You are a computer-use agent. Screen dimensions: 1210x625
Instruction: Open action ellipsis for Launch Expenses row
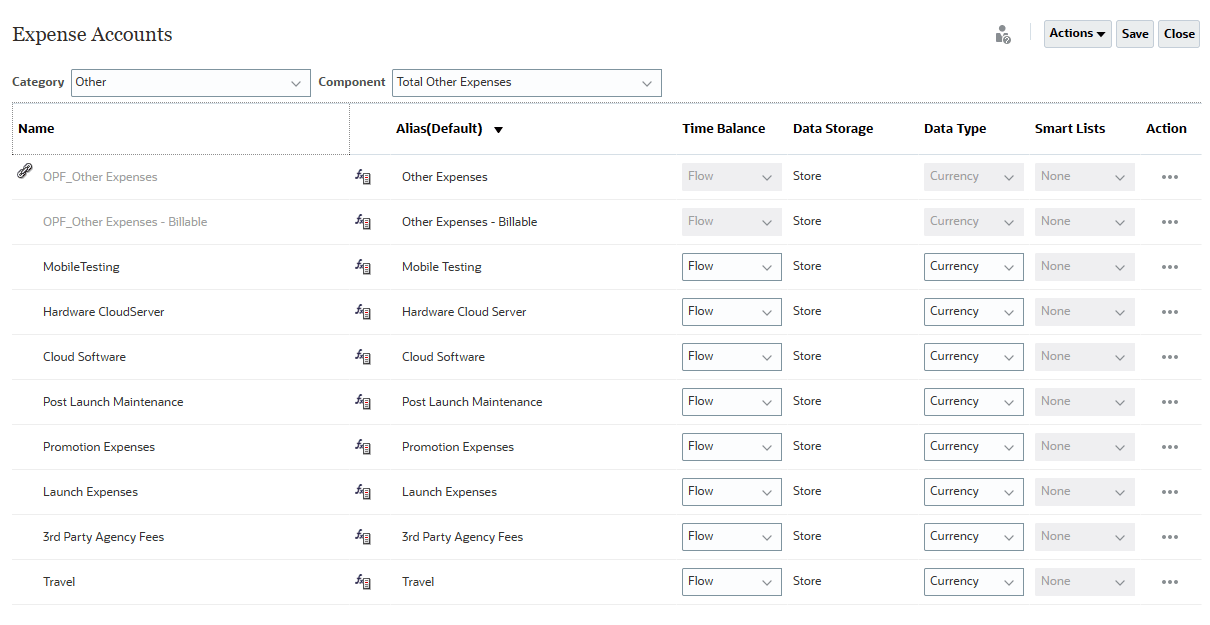click(x=1170, y=492)
